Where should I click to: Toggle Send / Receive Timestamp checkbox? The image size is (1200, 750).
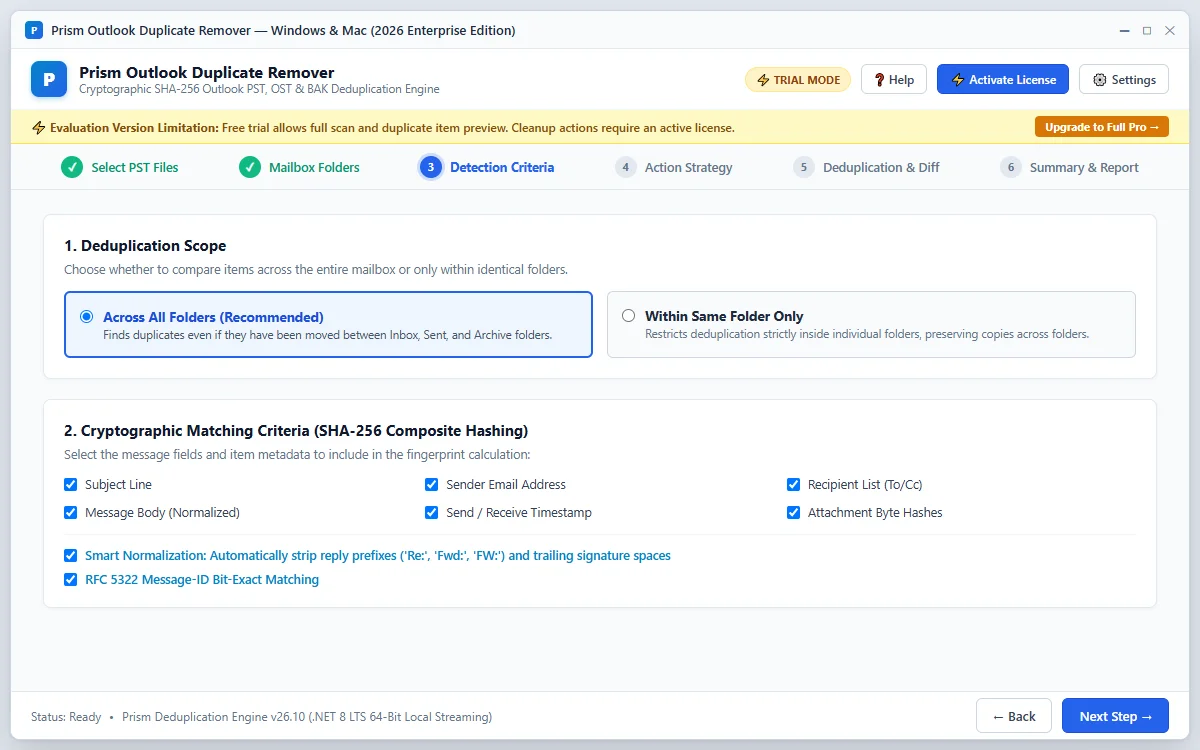[432, 512]
